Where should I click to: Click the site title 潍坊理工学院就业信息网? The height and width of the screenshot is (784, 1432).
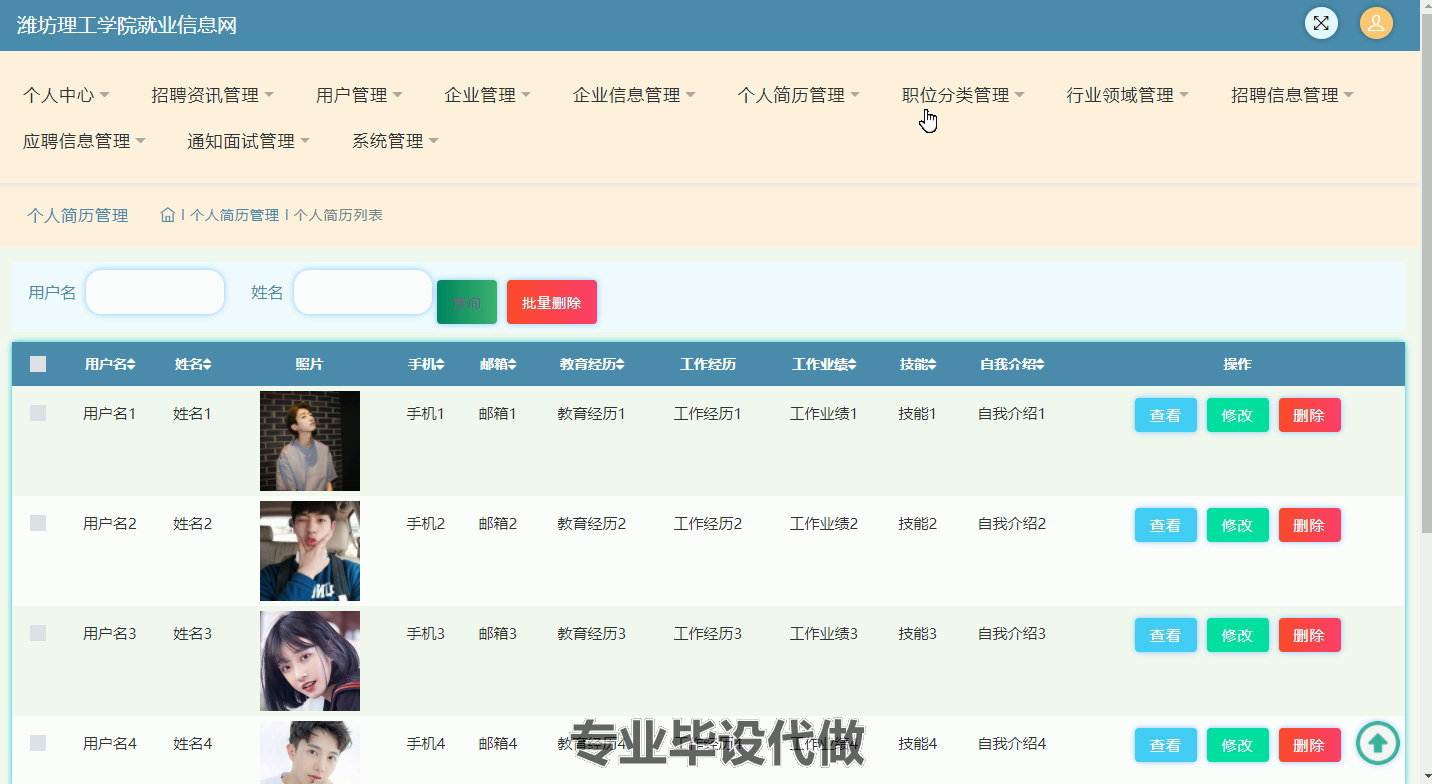127,25
